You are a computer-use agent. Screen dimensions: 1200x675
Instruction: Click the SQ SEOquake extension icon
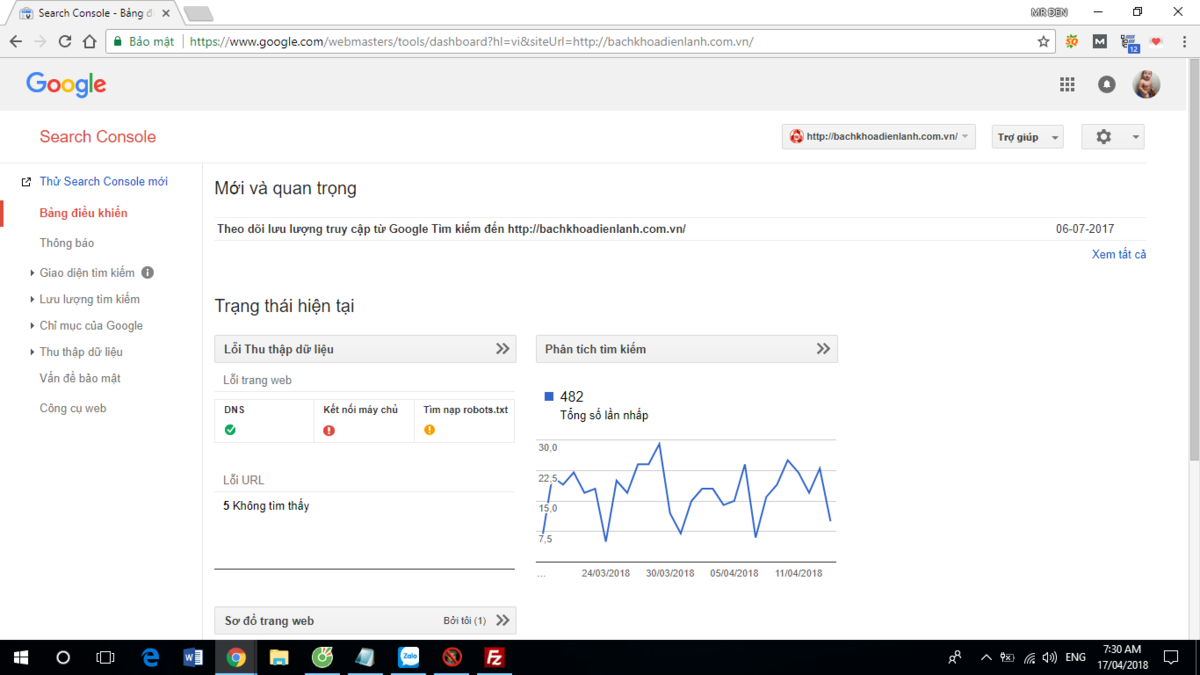(1072, 42)
